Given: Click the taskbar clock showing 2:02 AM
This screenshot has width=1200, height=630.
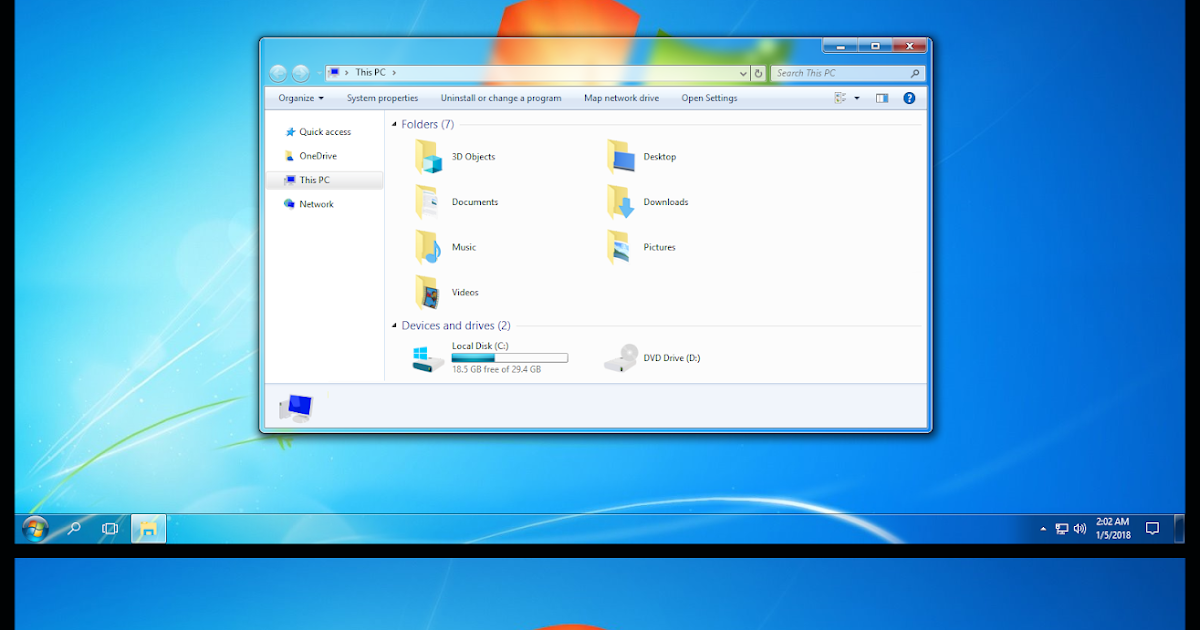Looking at the screenshot, I should tap(1113, 529).
